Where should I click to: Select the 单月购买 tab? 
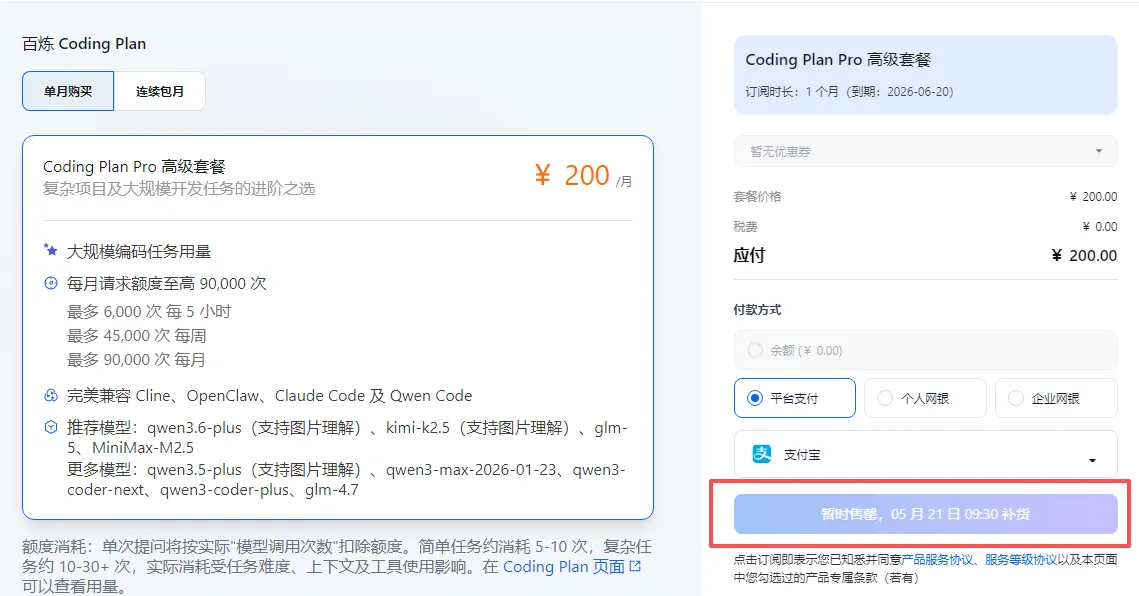tap(68, 91)
